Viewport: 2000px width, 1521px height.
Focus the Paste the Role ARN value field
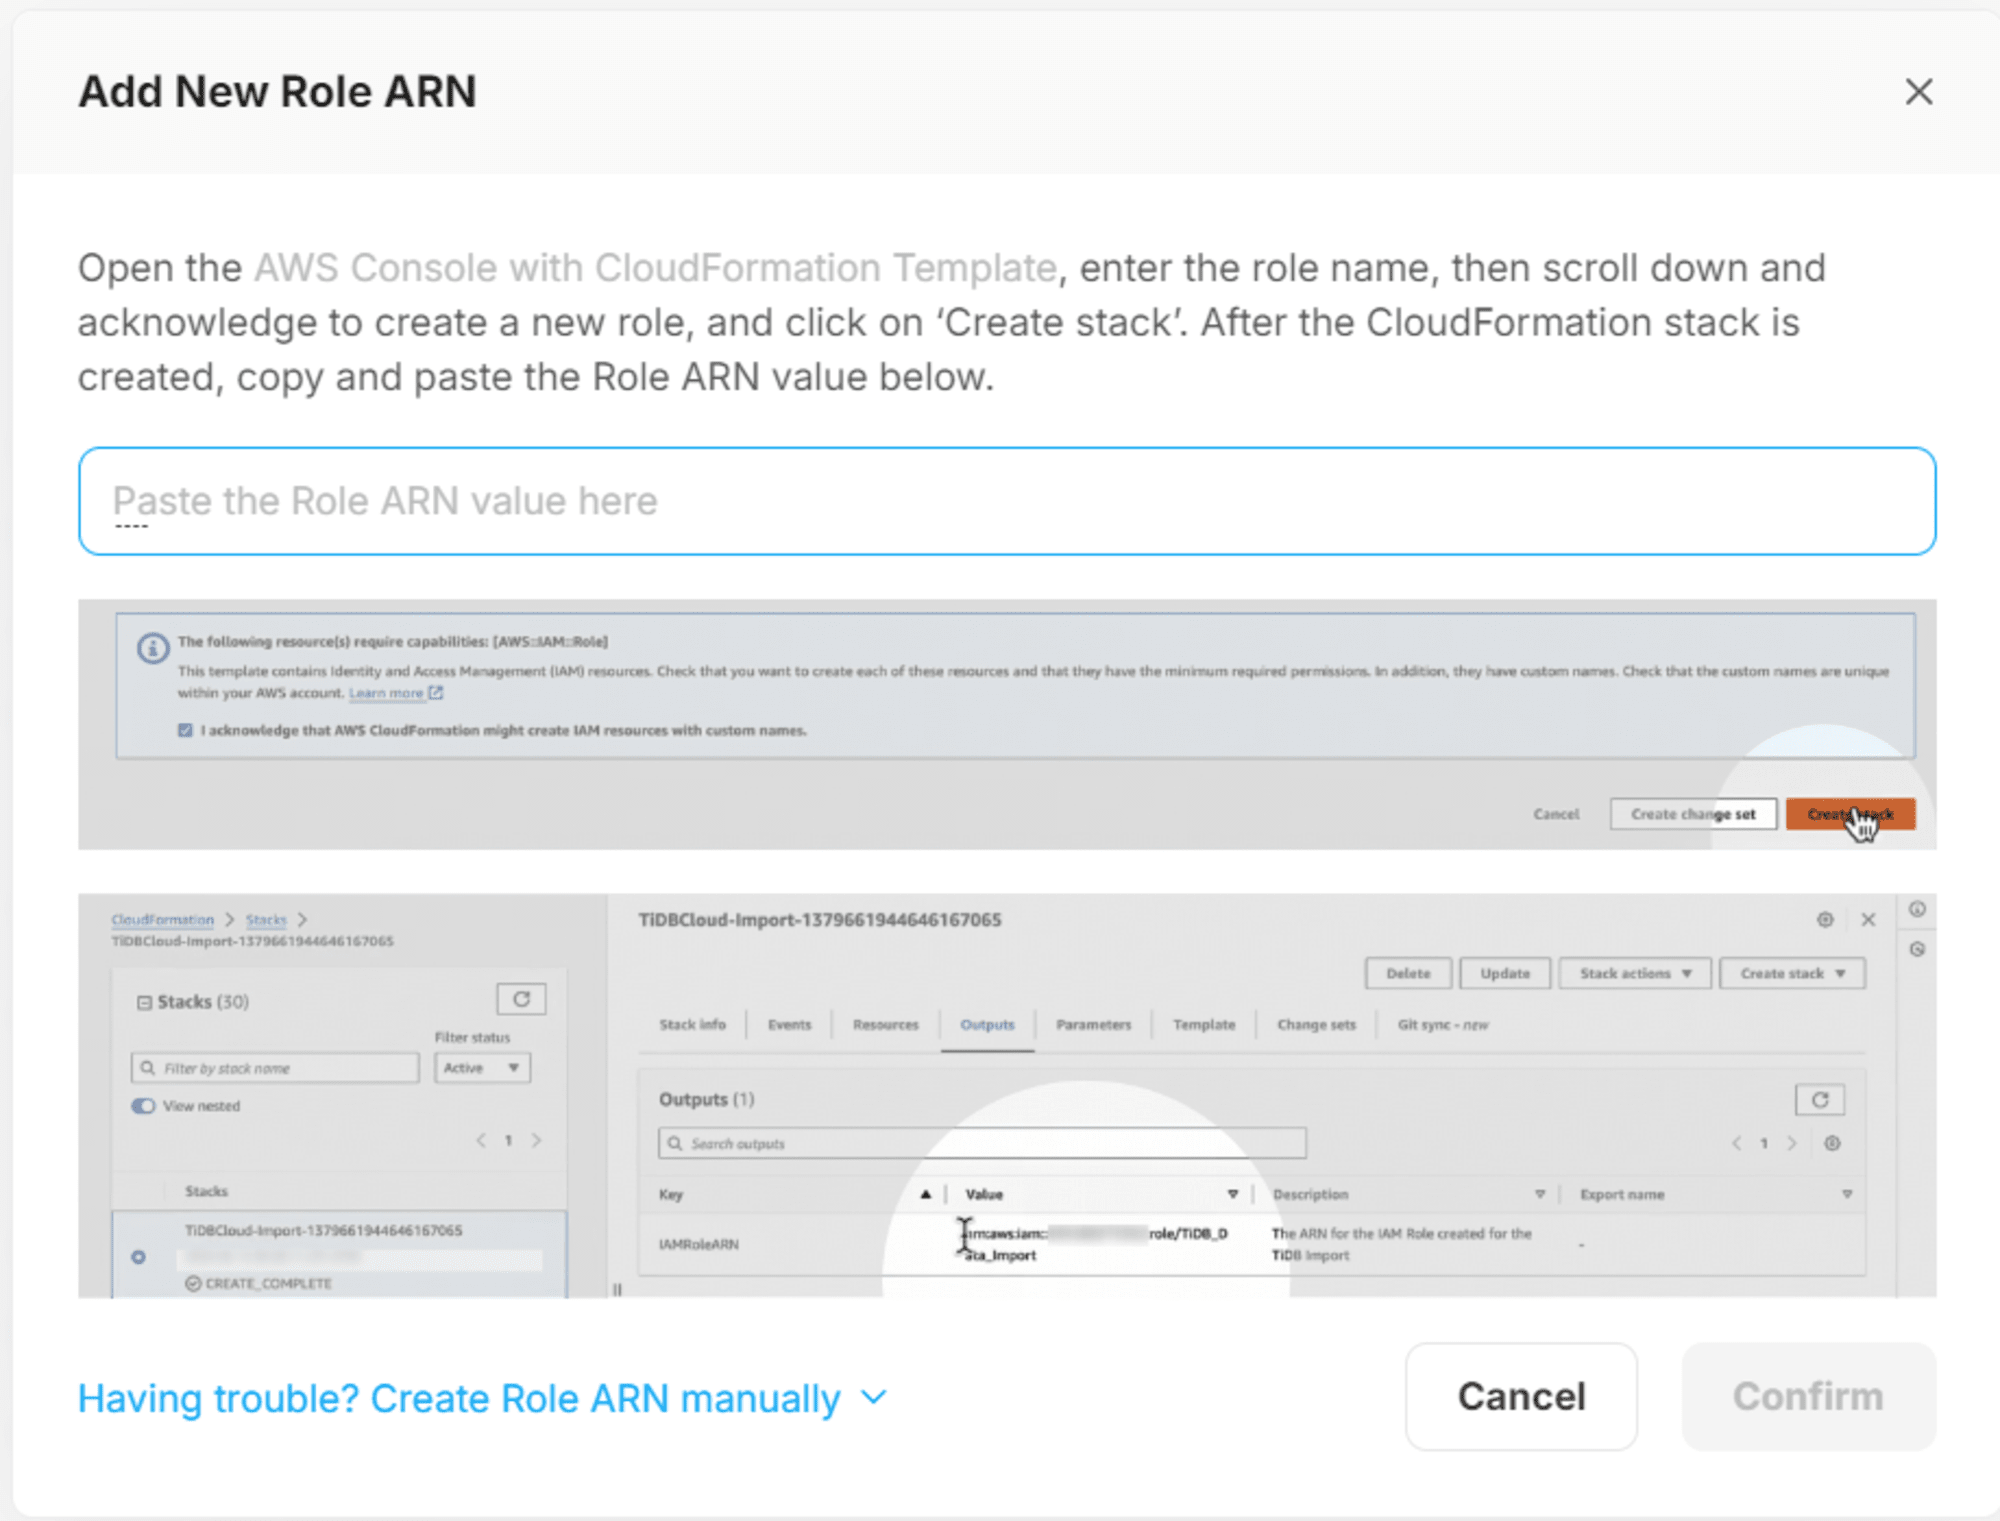(1007, 501)
